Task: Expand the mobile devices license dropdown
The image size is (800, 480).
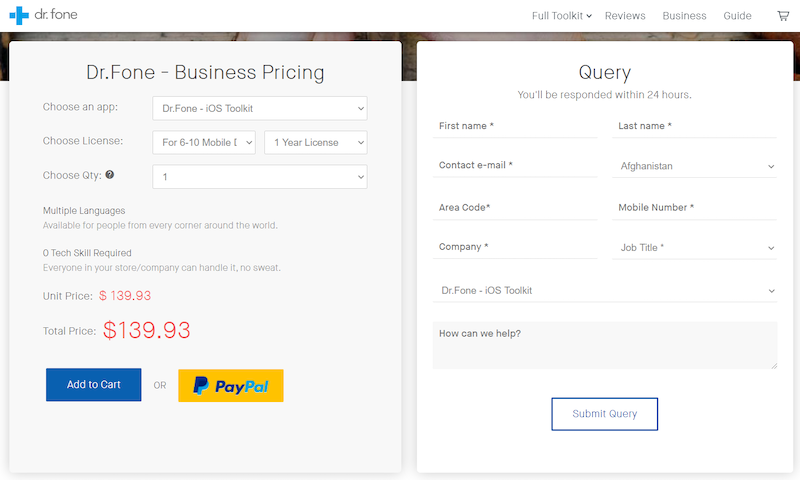Action: point(204,143)
